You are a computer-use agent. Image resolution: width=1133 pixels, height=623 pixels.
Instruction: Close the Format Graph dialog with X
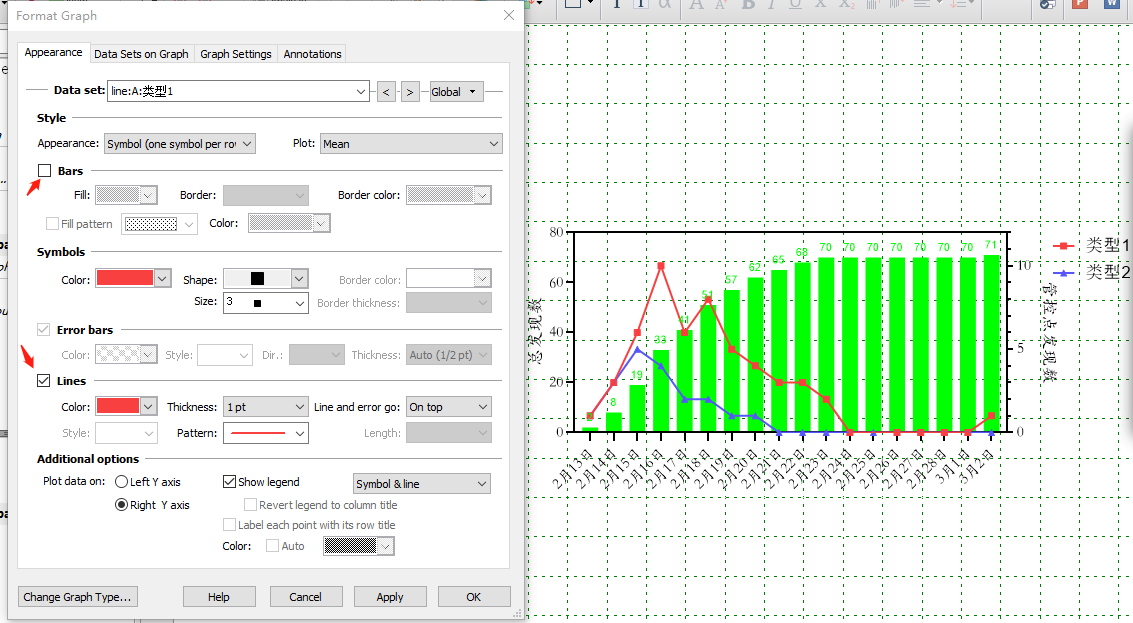pos(509,16)
